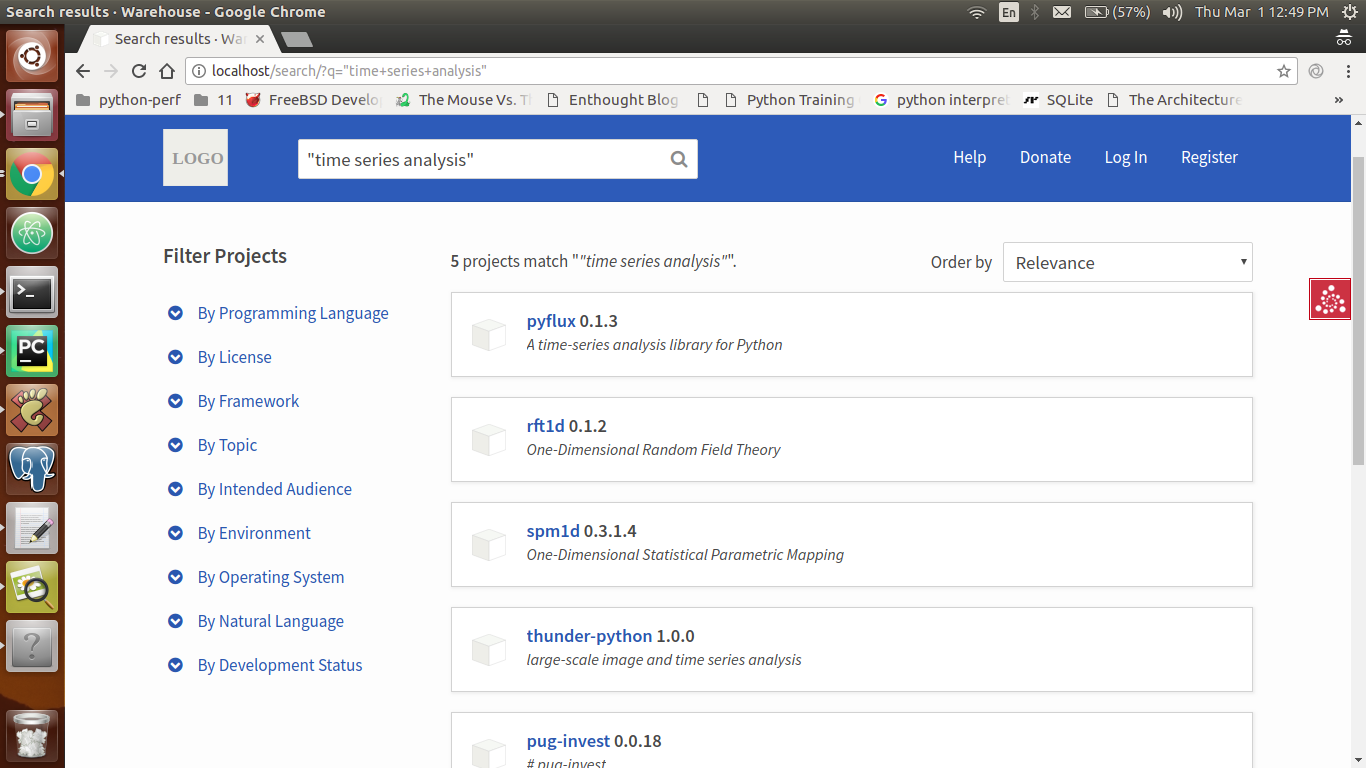Image resolution: width=1366 pixels, height=768 pixels.
Task: Launch PyCharm from the launcher
Action: point(32,351)
